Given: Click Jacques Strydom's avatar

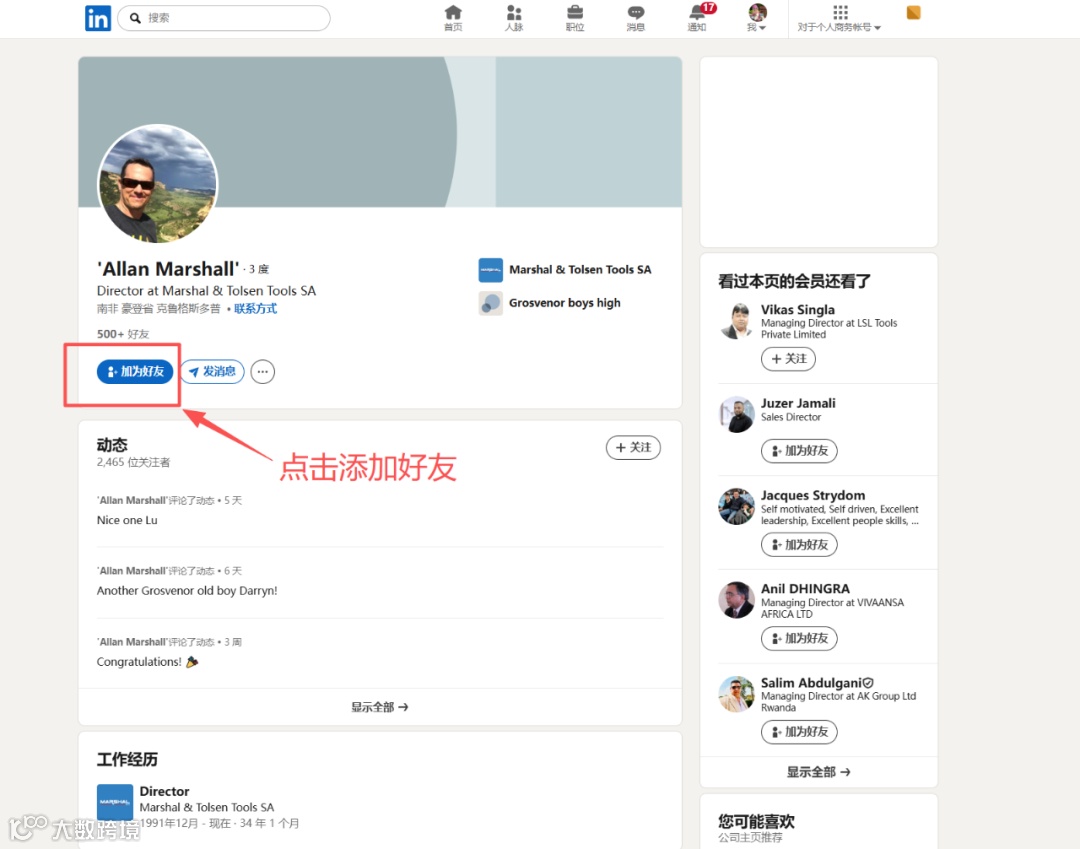Looking at the screenshot, I should [736, 507].
